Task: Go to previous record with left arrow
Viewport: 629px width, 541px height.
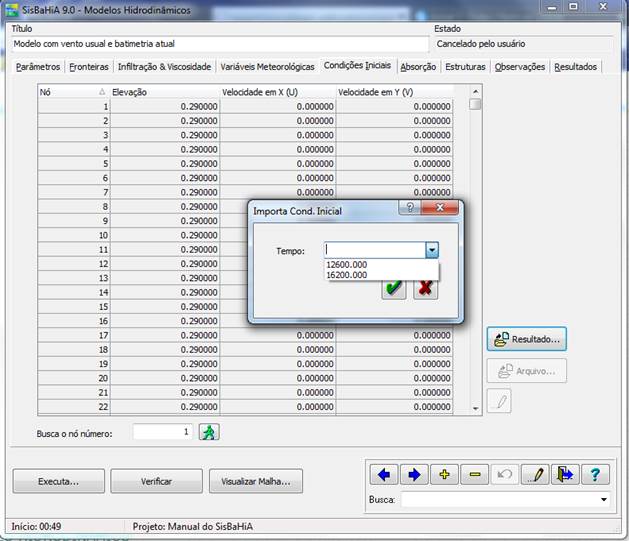Action: coord(384,474)
